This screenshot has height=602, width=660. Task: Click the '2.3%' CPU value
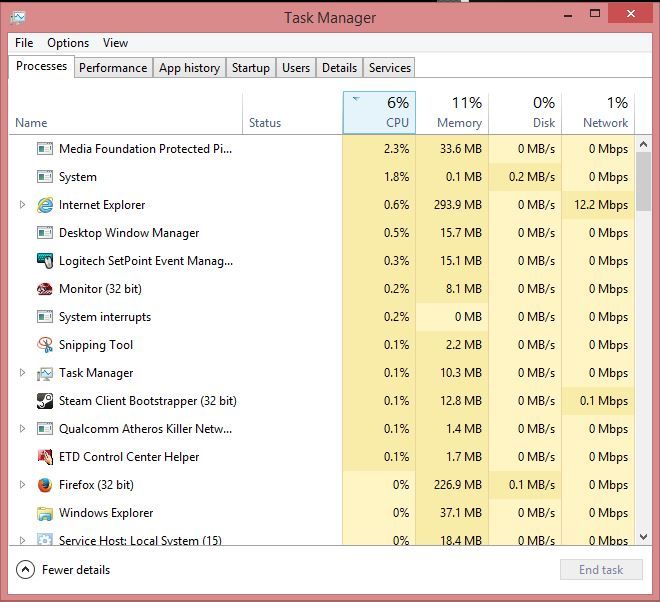[x=397, y=149]
